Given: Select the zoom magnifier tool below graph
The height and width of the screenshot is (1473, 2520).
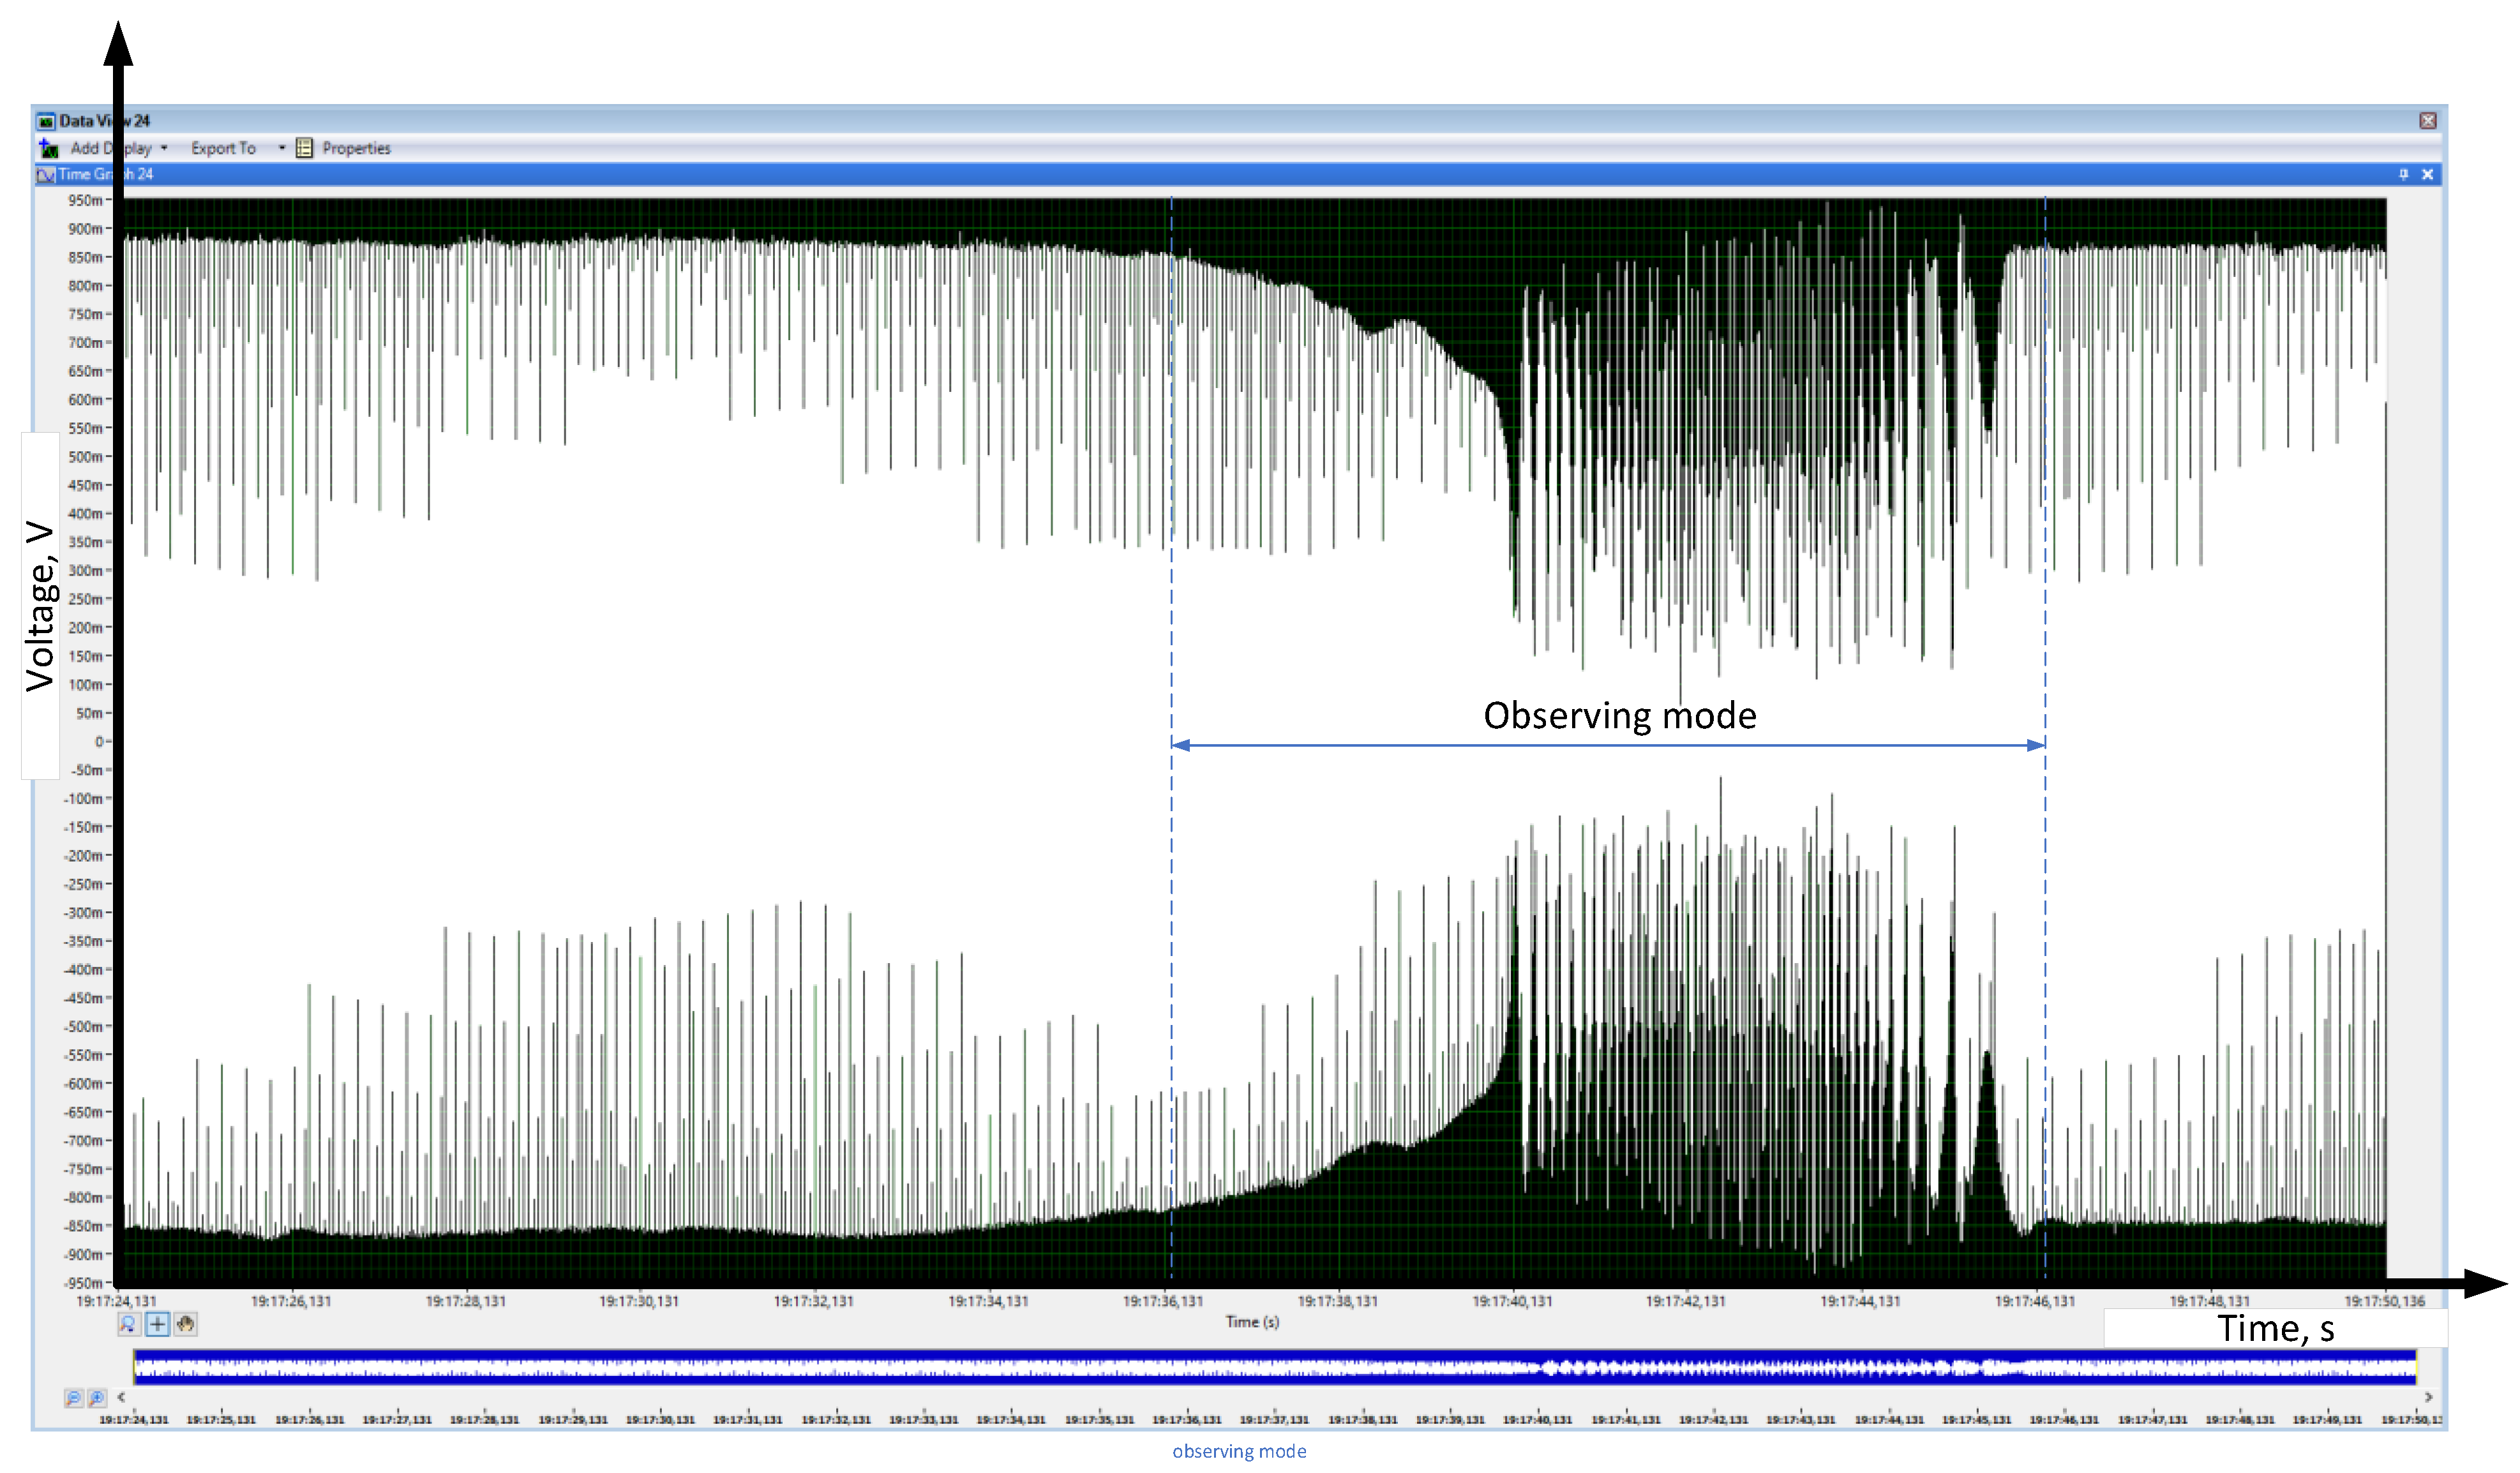Looking at the screenshot, I should pos(128,1324).
